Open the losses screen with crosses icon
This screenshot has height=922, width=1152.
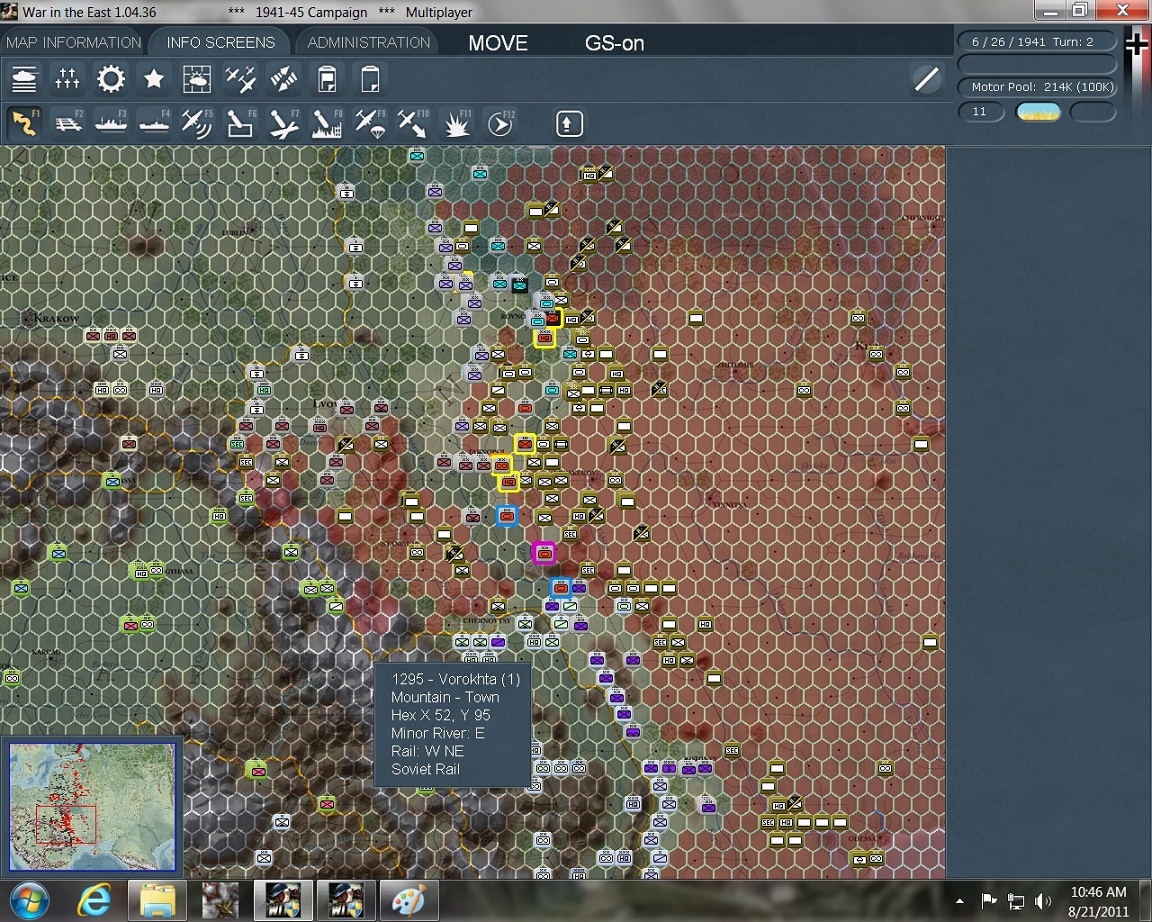point(67,79)
